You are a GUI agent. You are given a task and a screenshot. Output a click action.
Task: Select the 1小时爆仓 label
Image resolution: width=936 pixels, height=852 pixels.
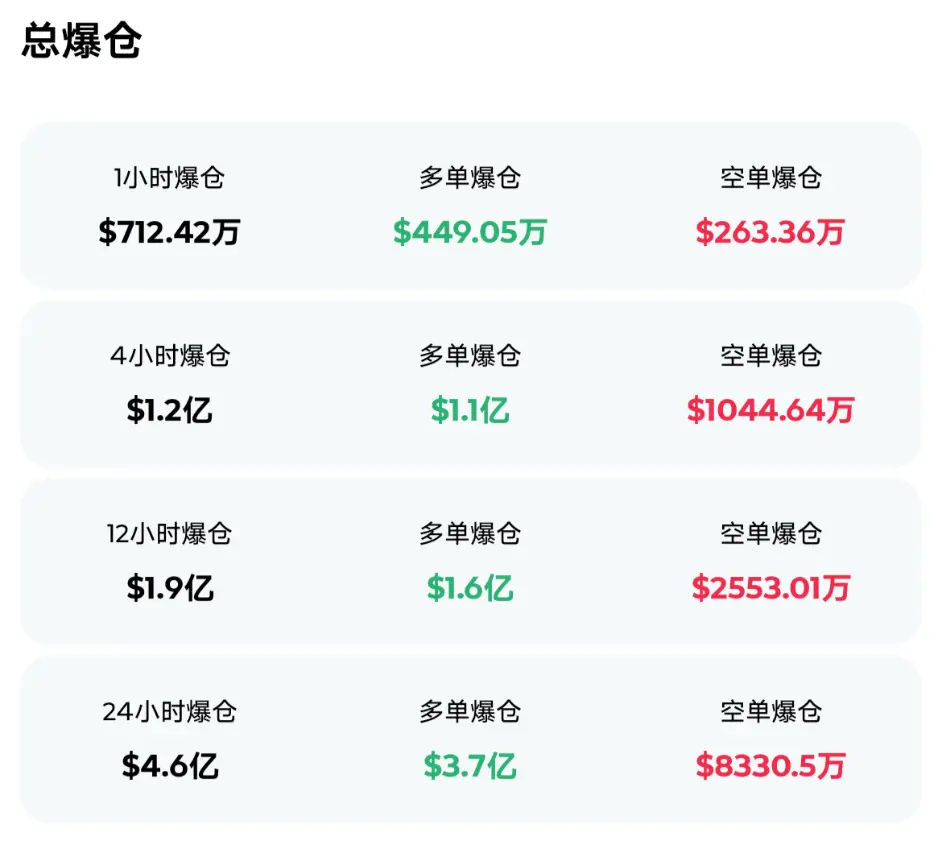tap(169, 179)
